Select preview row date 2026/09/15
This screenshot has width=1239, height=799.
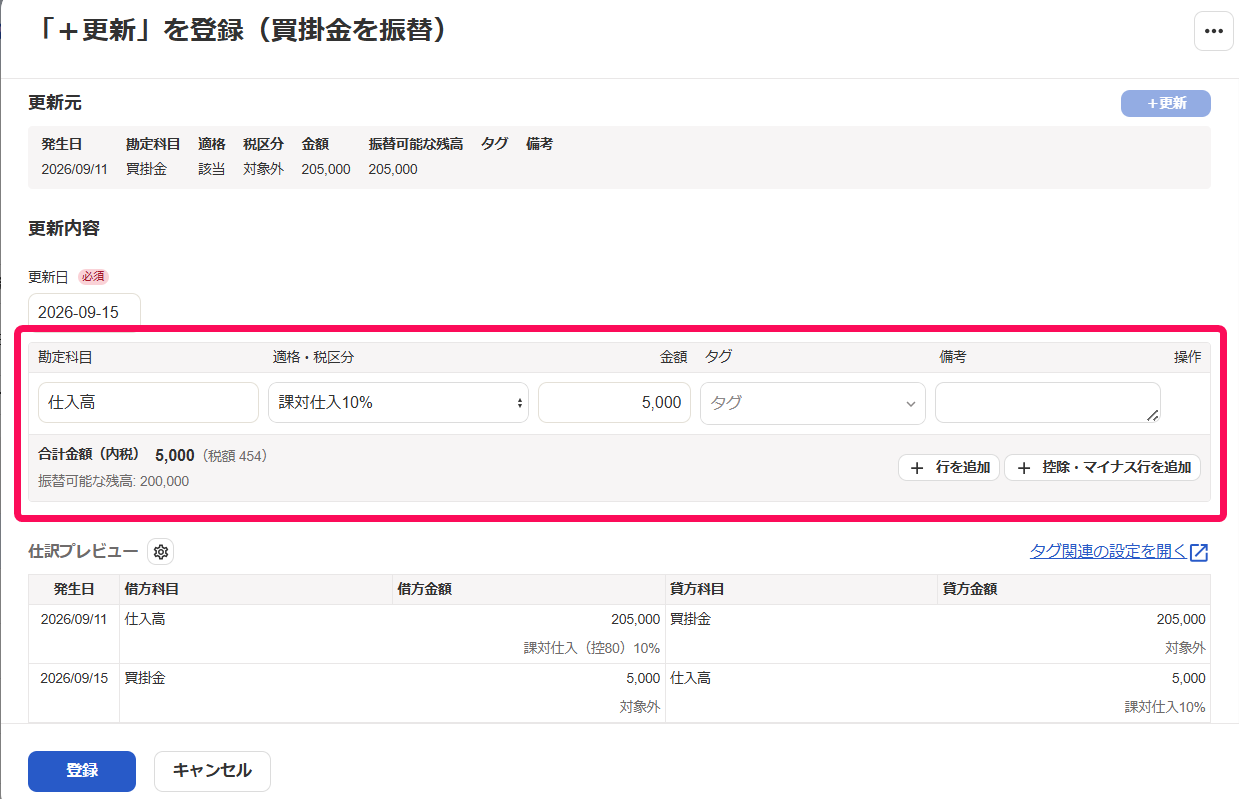click(74, 678)
